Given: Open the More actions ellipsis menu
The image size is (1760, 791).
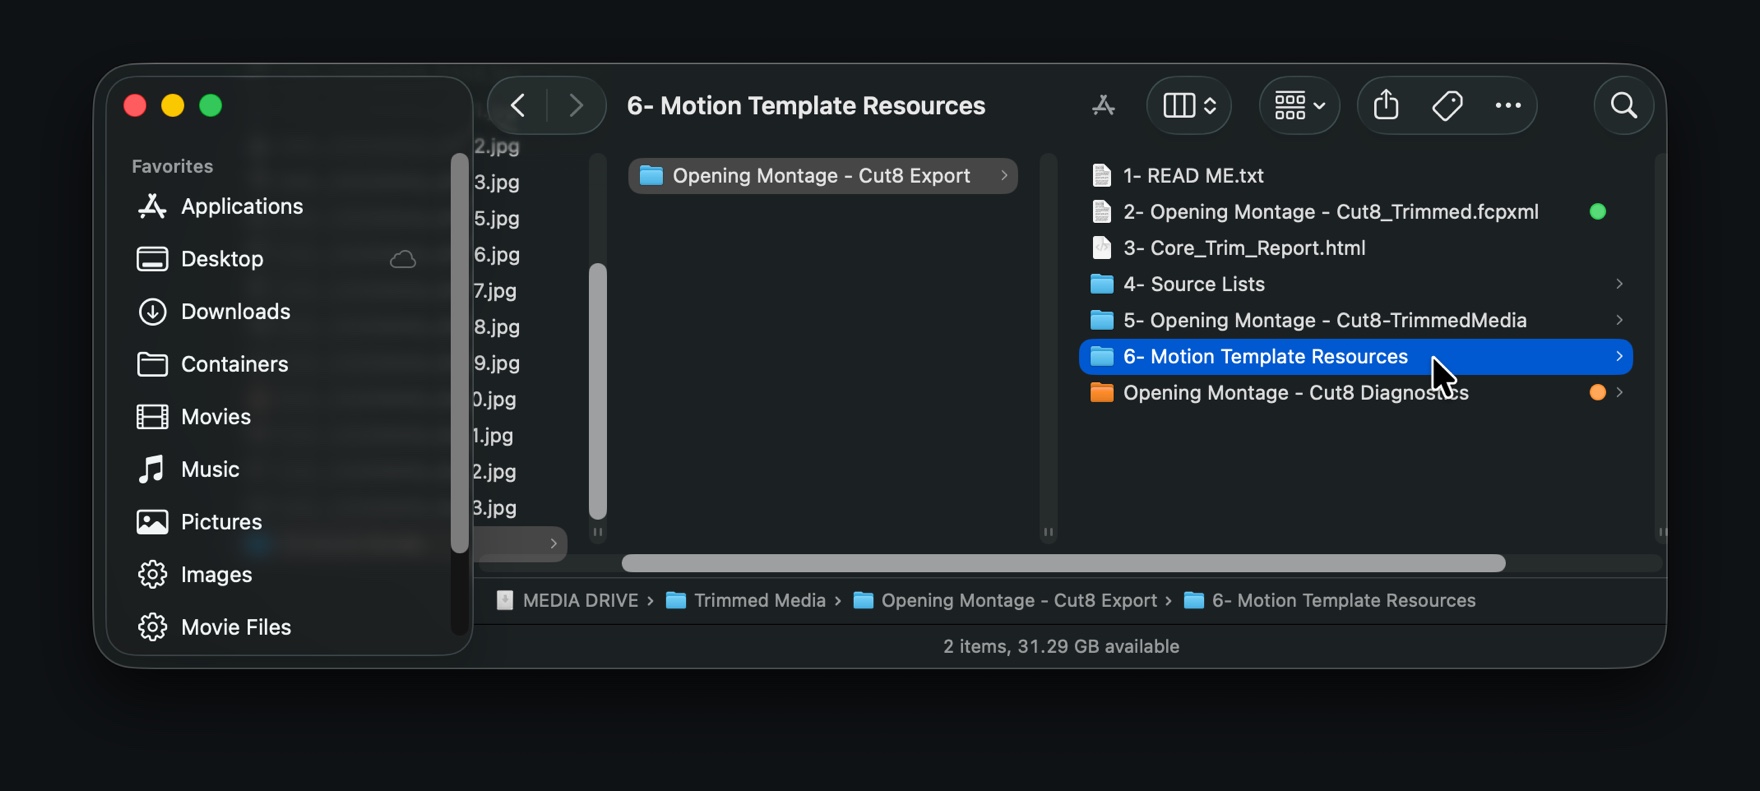Looking at the screenshot, I should pos(1508,105).
